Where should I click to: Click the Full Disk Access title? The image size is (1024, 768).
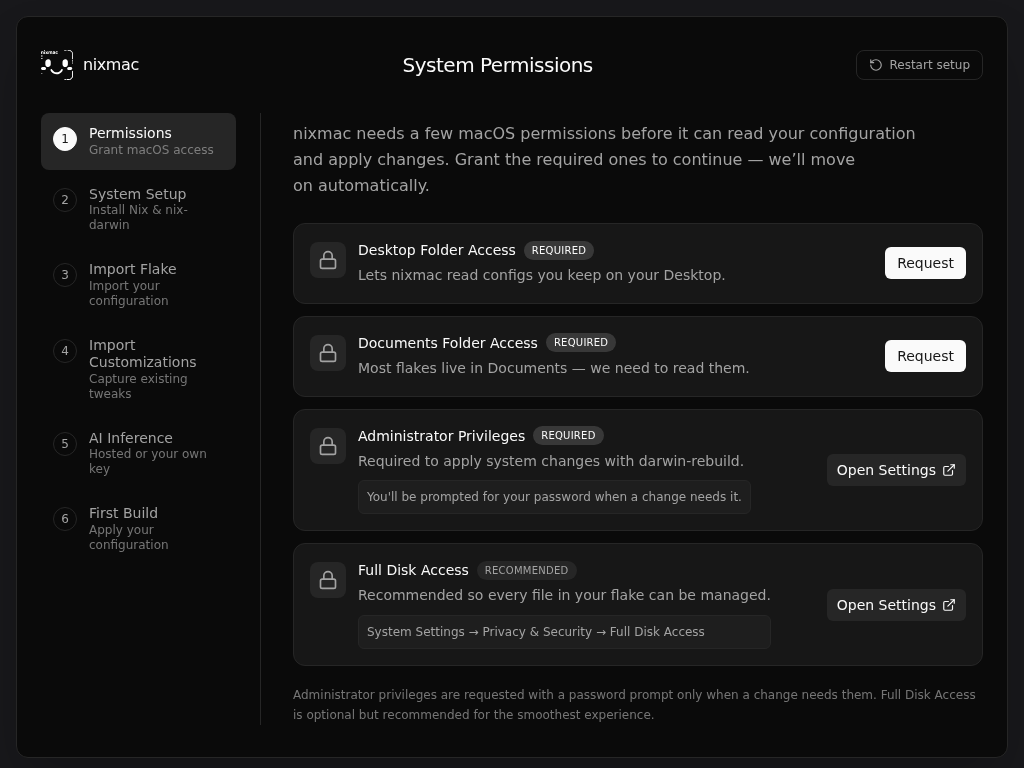click(x=413, y=570)
